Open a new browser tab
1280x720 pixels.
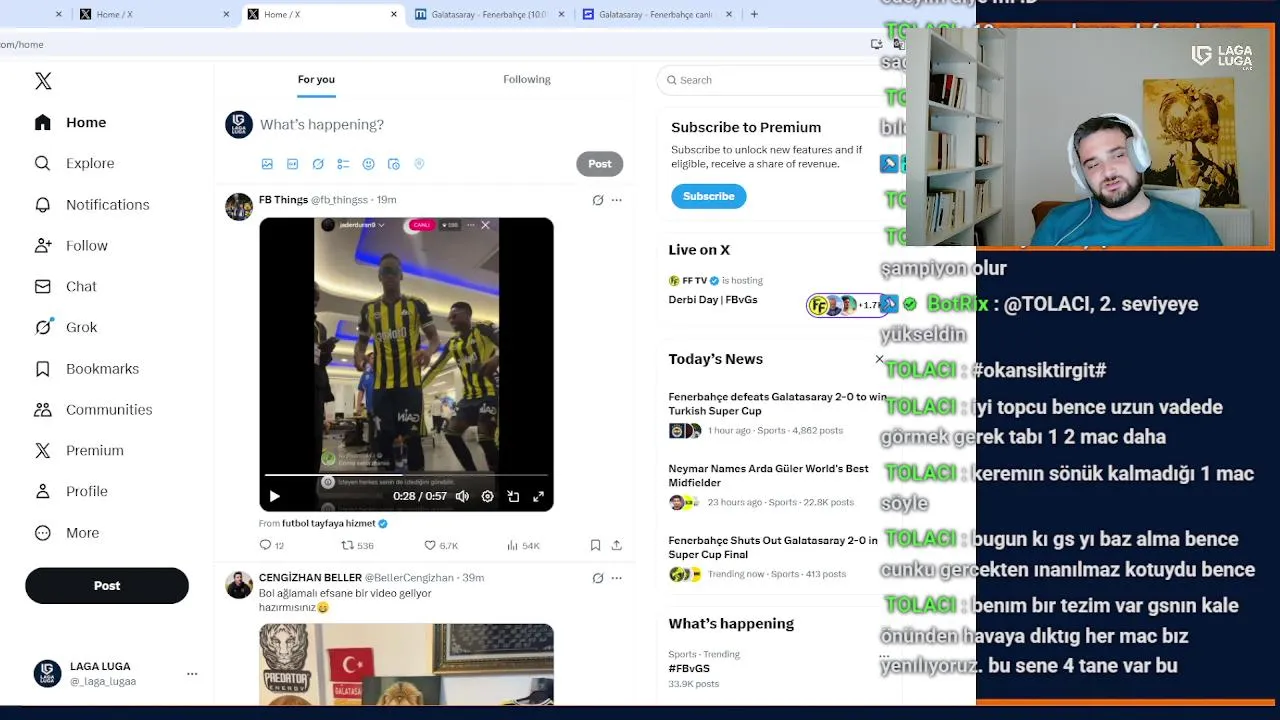pyautogui.click(x=754, y=14)
